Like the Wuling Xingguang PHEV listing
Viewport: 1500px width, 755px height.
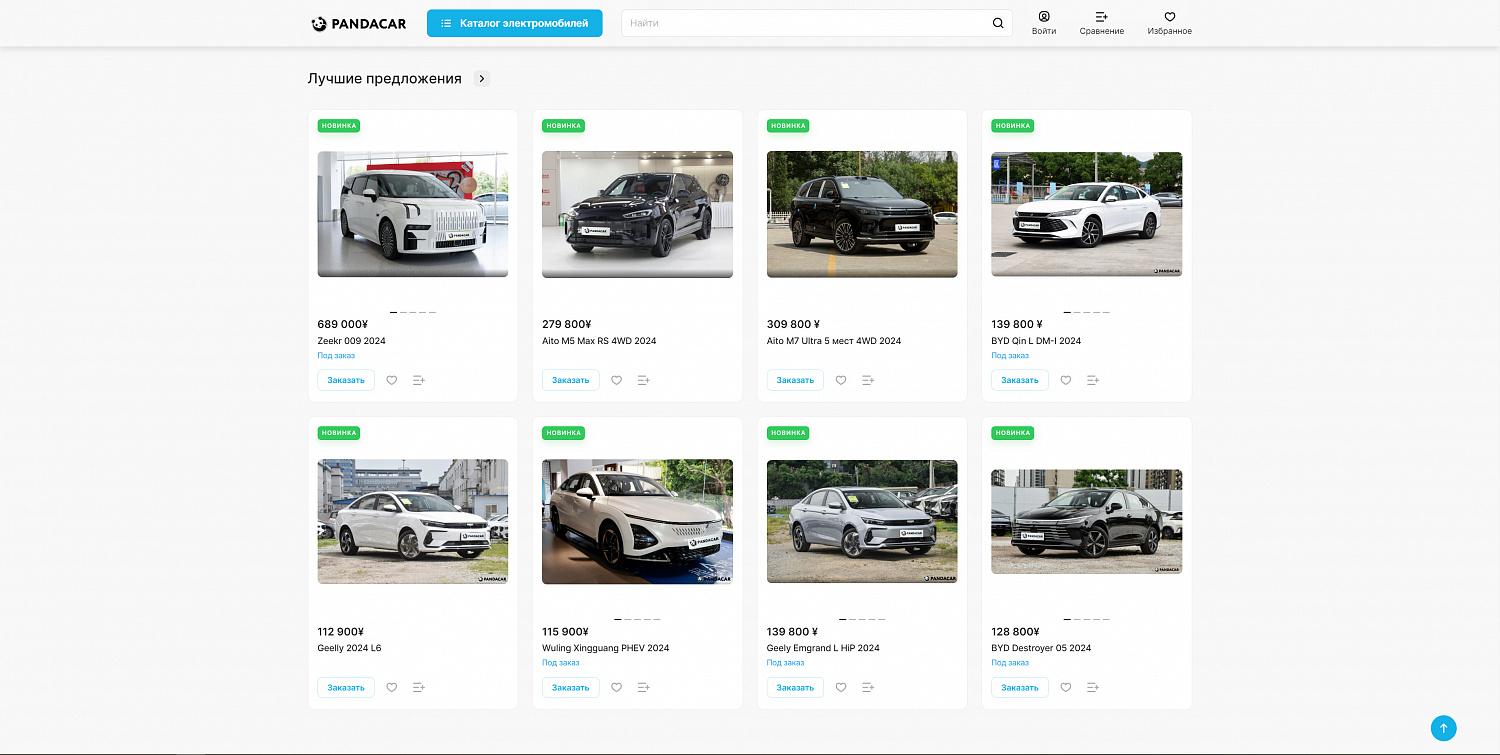click(617, 687)
